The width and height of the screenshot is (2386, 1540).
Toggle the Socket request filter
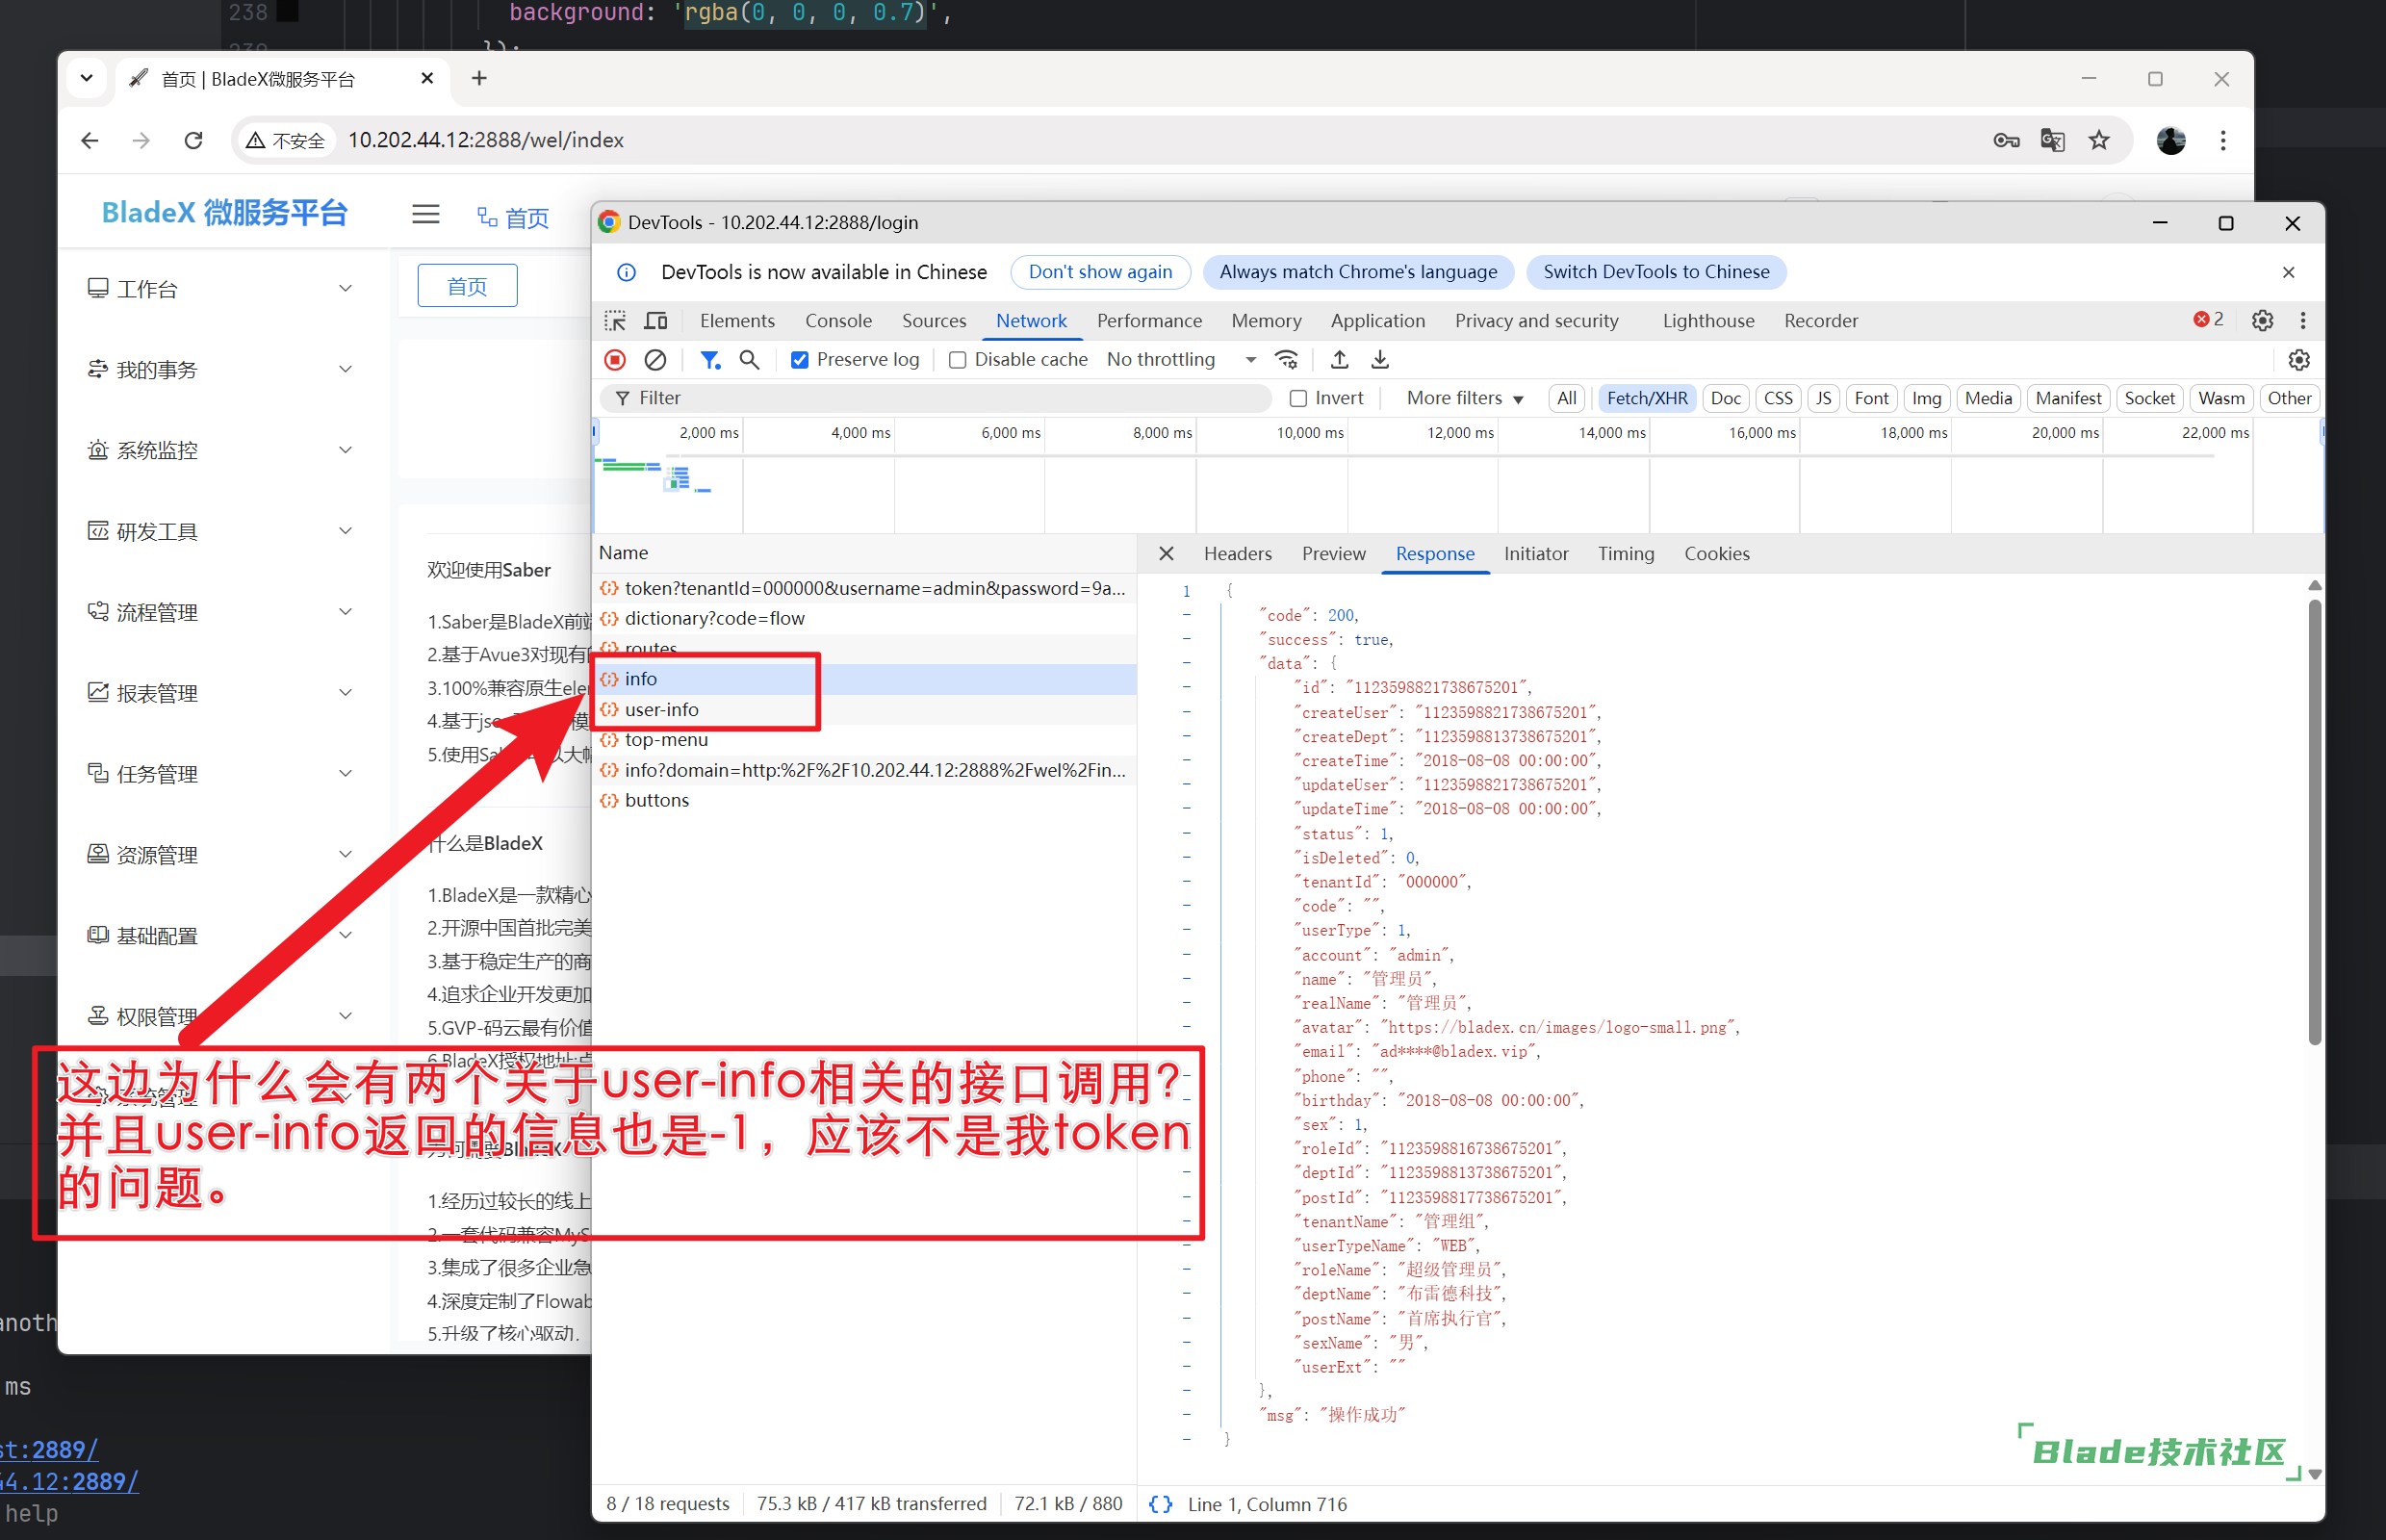[2149, 398]
